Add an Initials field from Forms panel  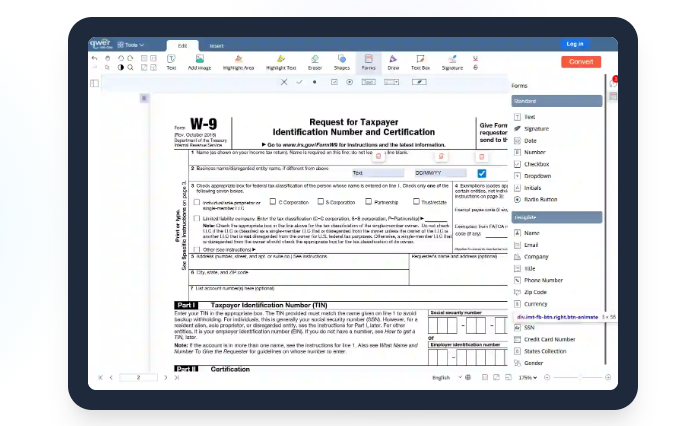528,188
